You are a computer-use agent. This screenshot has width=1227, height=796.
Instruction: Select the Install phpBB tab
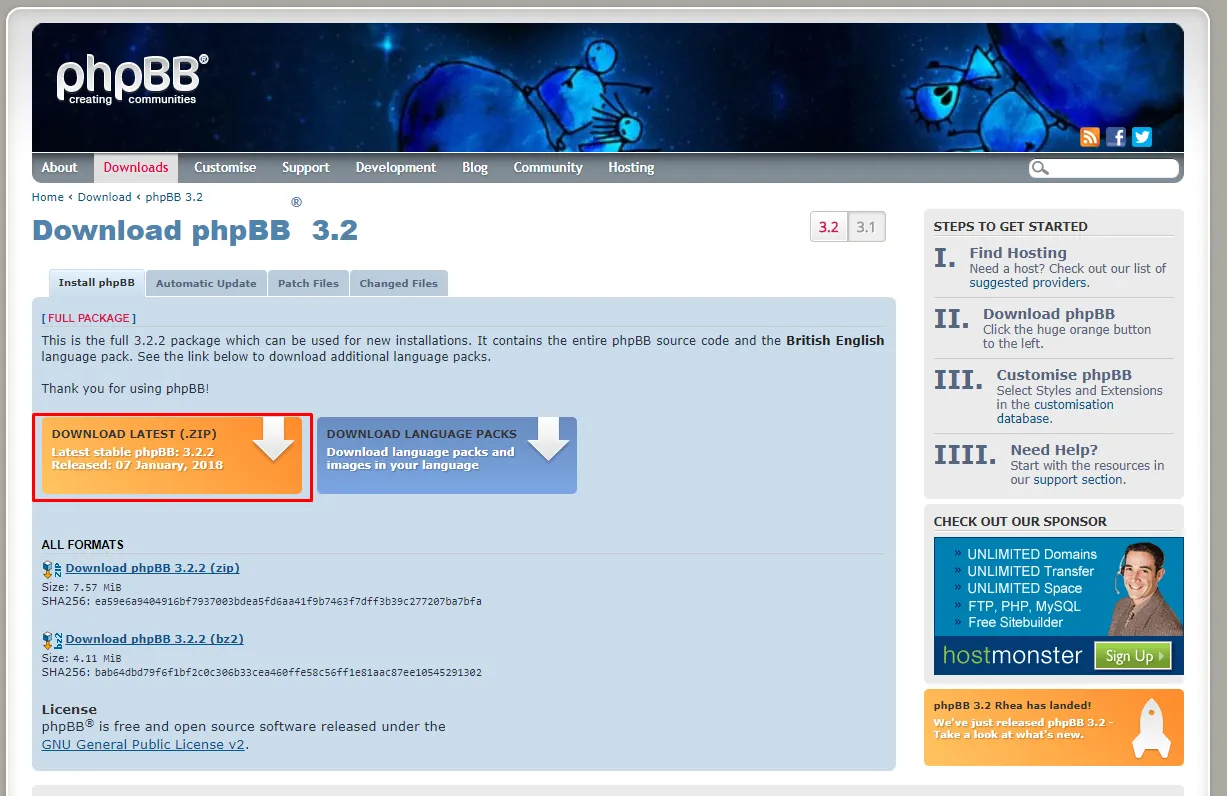click(97, 283)
